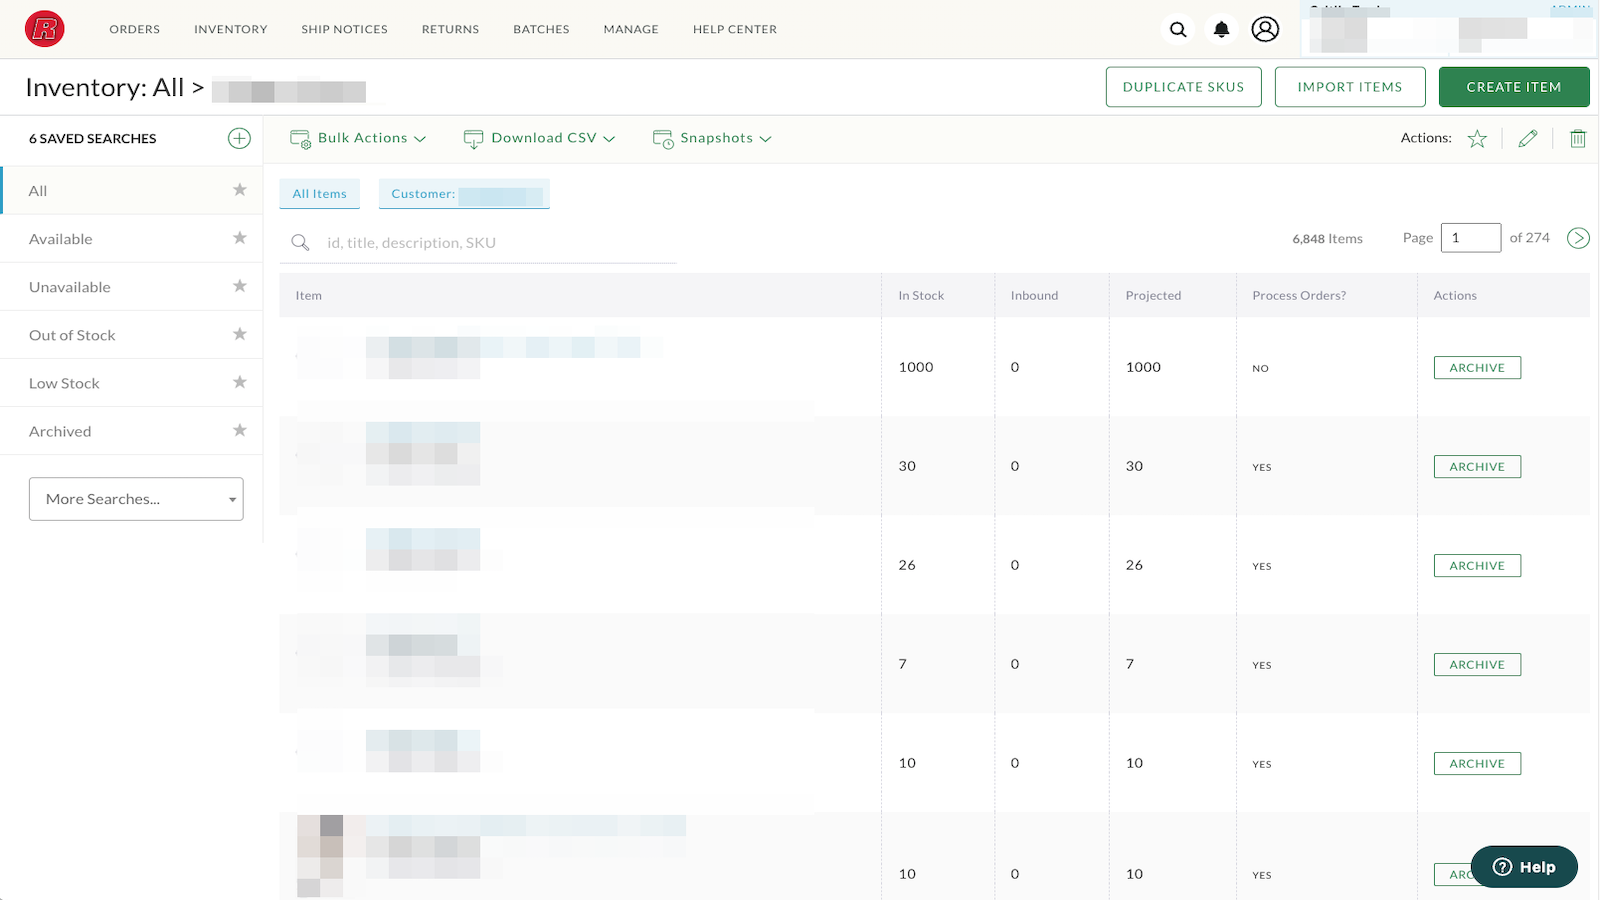
Task: Toggle favorite star for Archived search
Action: tap(240, 430)
